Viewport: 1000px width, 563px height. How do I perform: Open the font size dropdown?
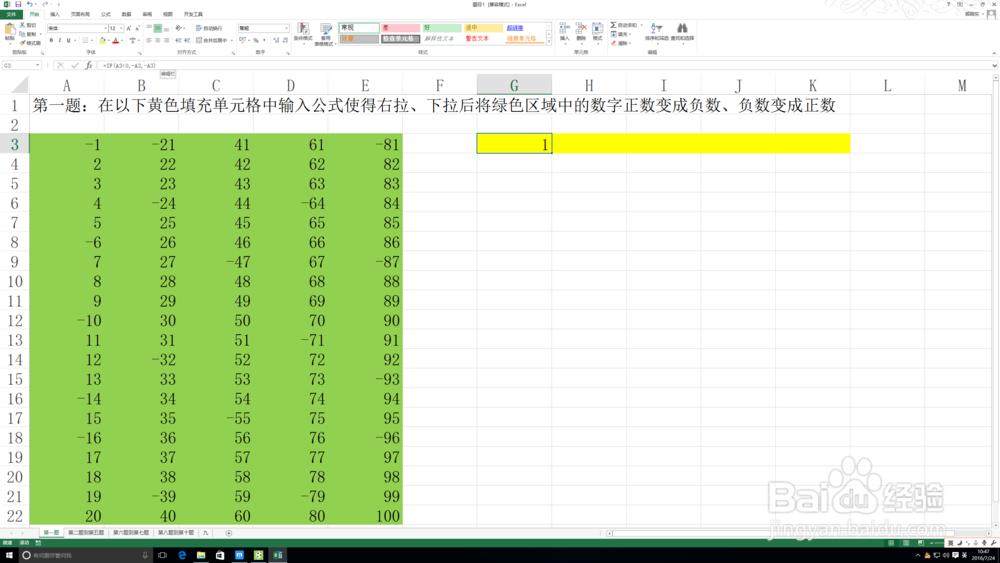(x=121, y=28)
